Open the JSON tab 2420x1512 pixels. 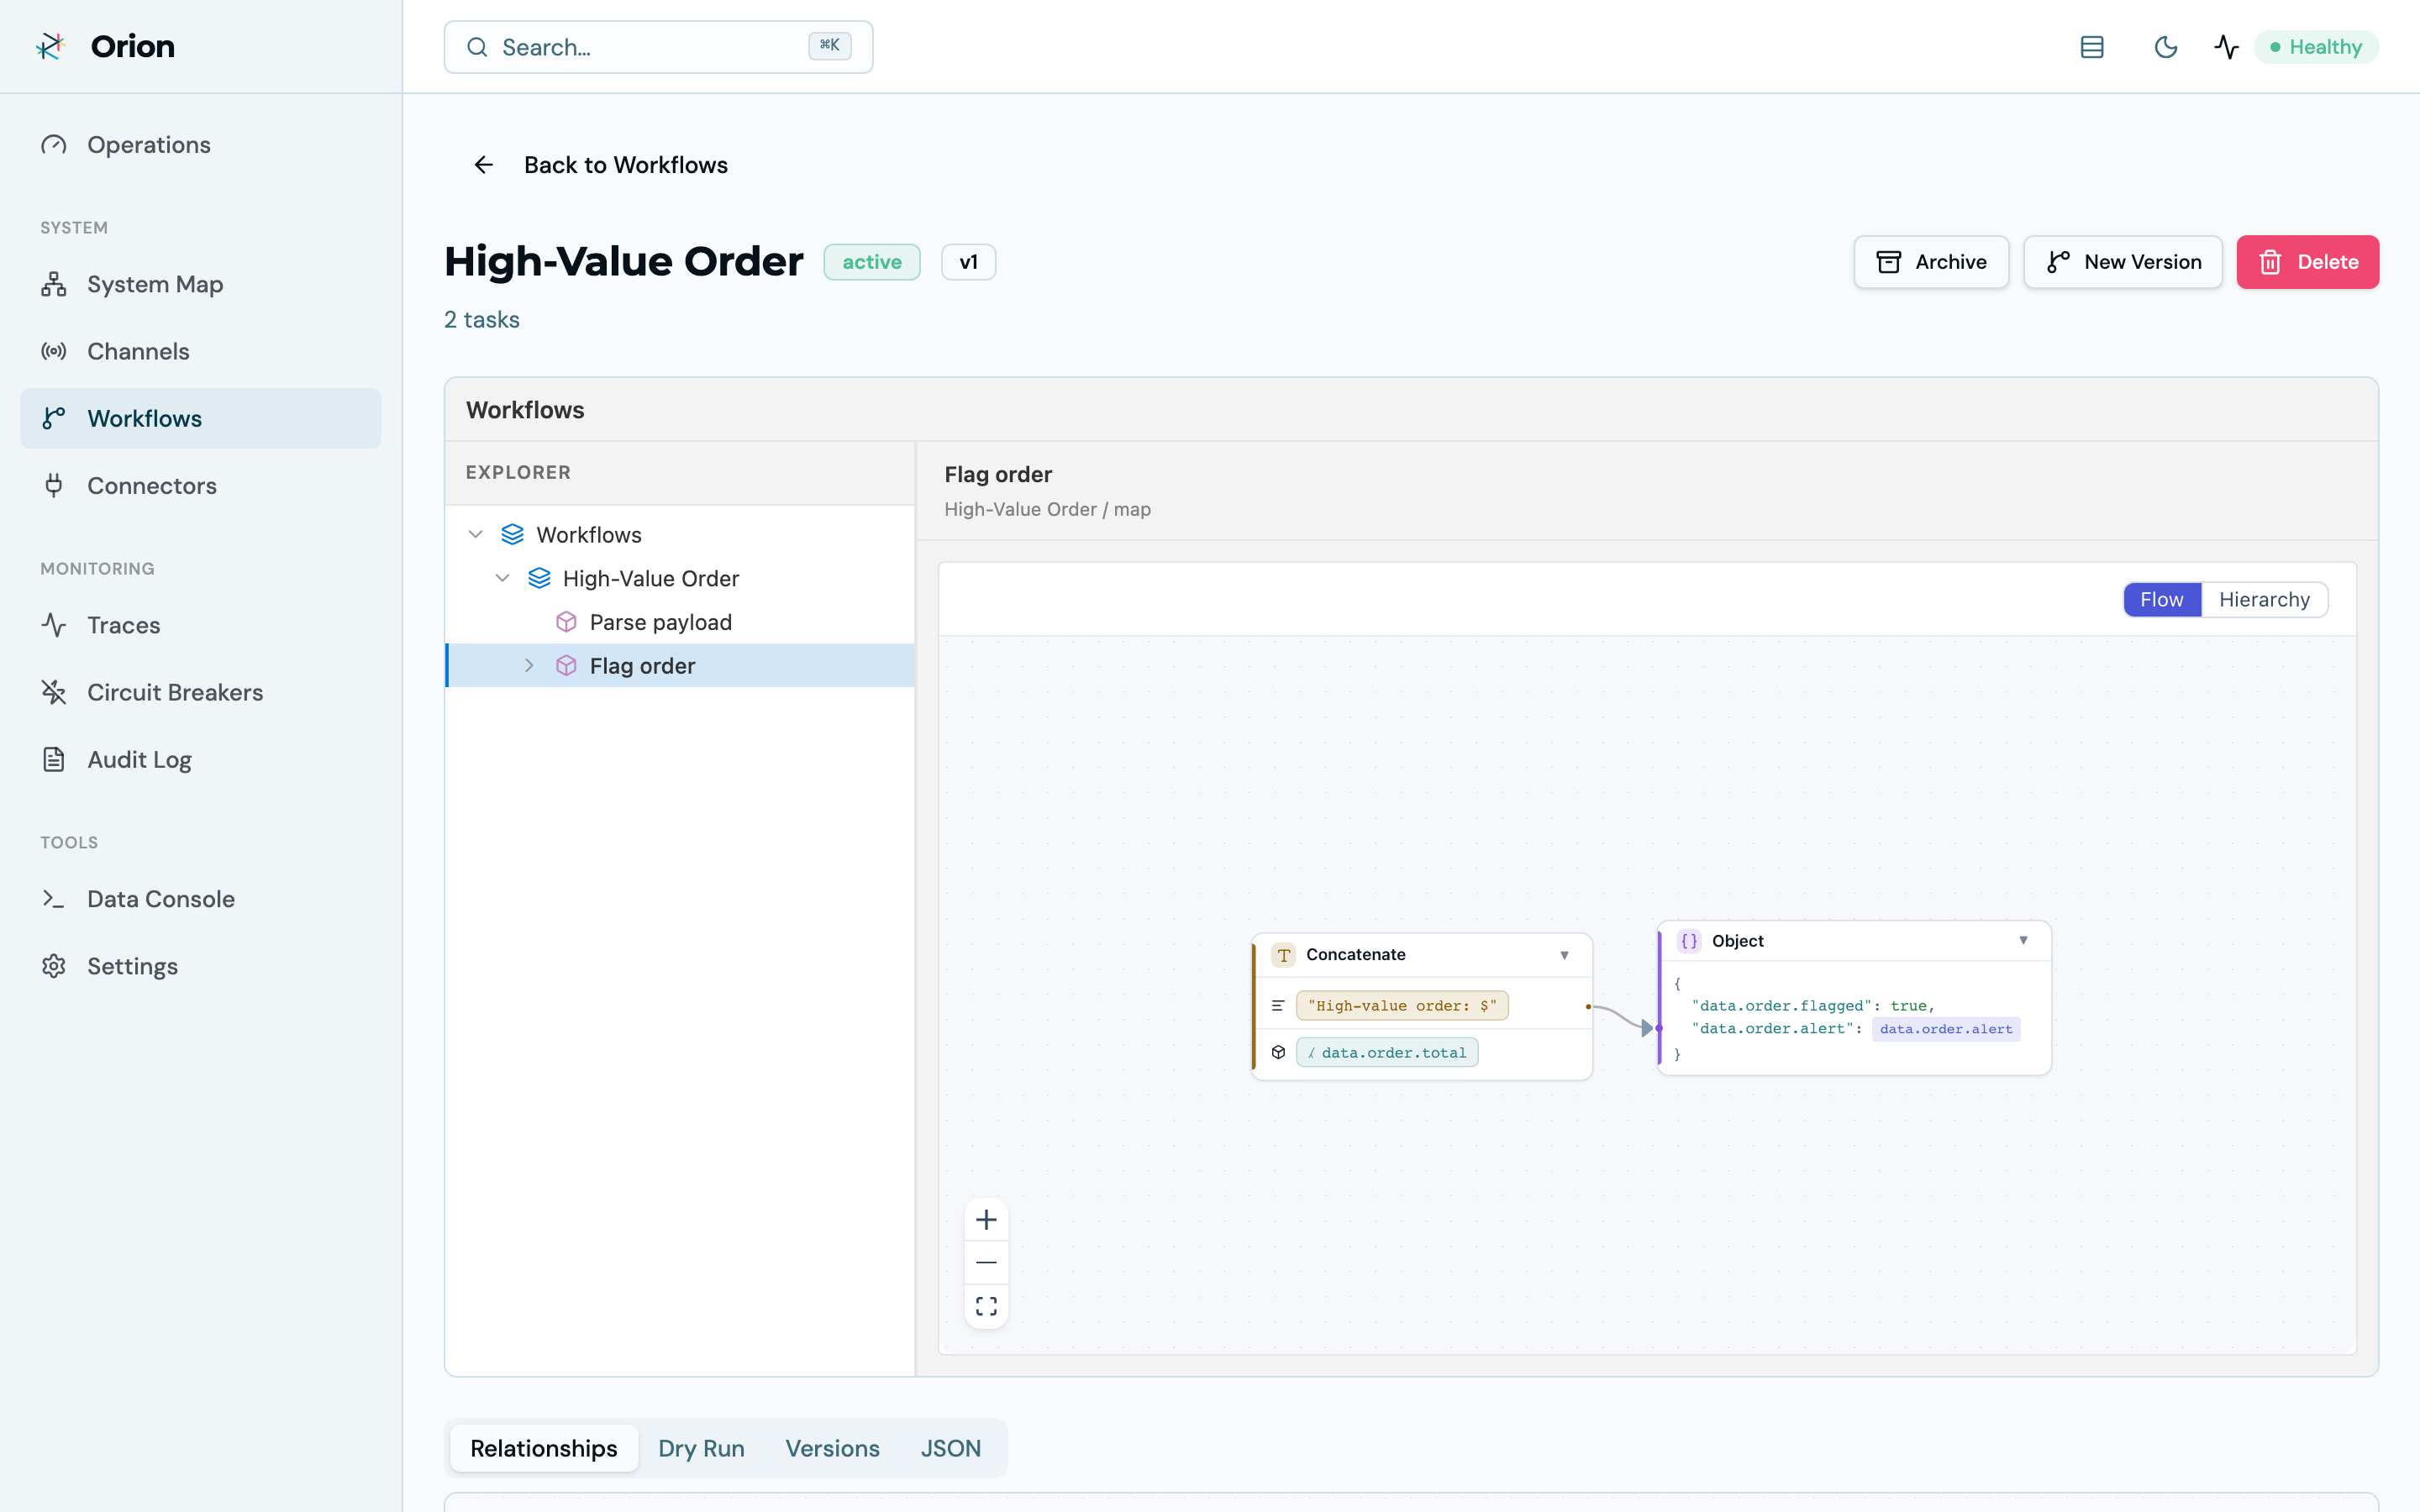tap(950, 1448)
